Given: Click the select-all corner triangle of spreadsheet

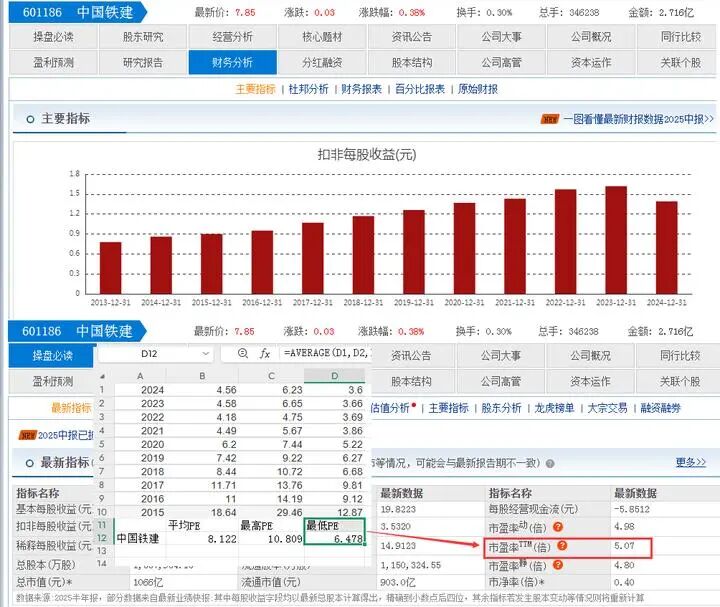Looking at the screenshot, I should [x=102, y=376].
